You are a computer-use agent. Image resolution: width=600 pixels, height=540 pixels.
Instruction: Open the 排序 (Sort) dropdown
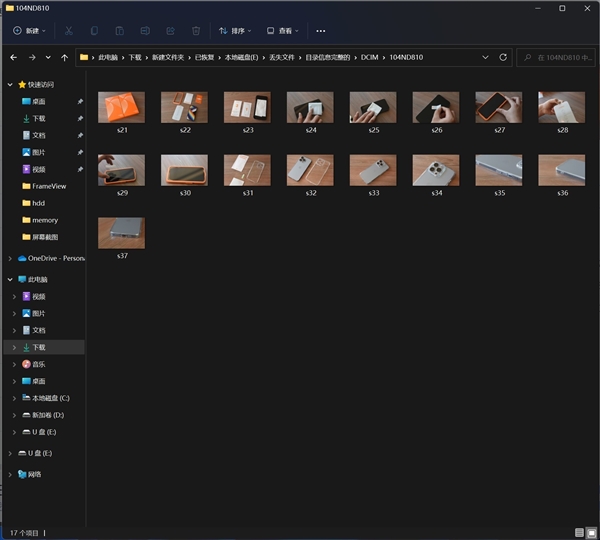click(235, 31)
